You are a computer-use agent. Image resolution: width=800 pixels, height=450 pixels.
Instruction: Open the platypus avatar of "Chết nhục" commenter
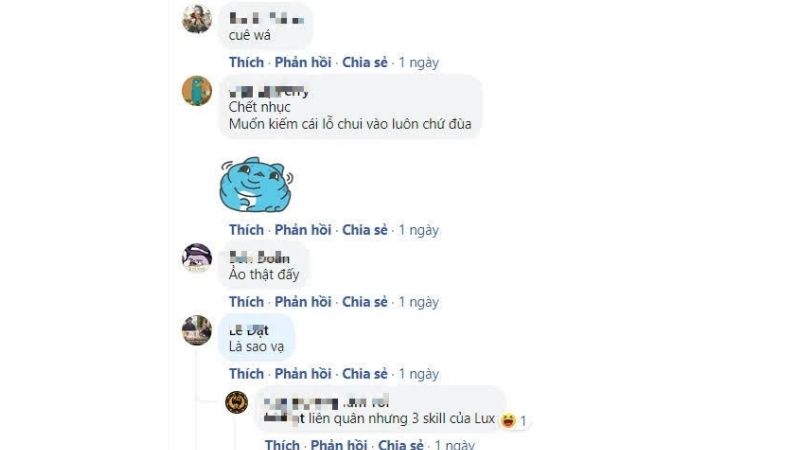[197, 91]
